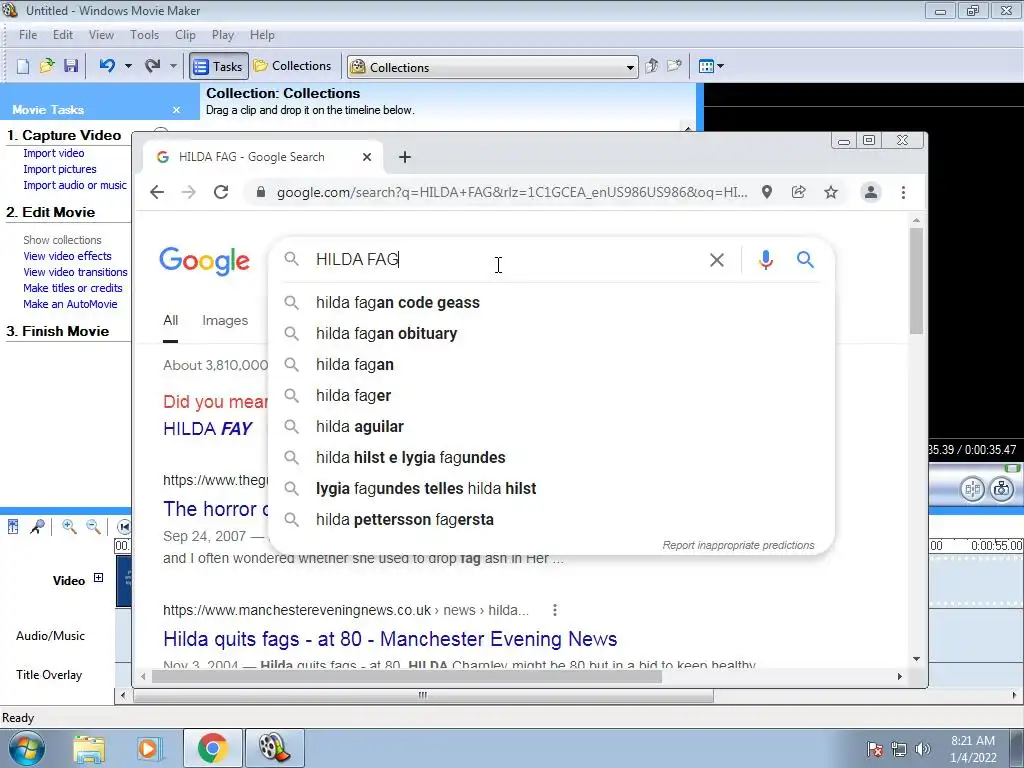Open Windows Explorer from the taskbar

coord(89,748)
